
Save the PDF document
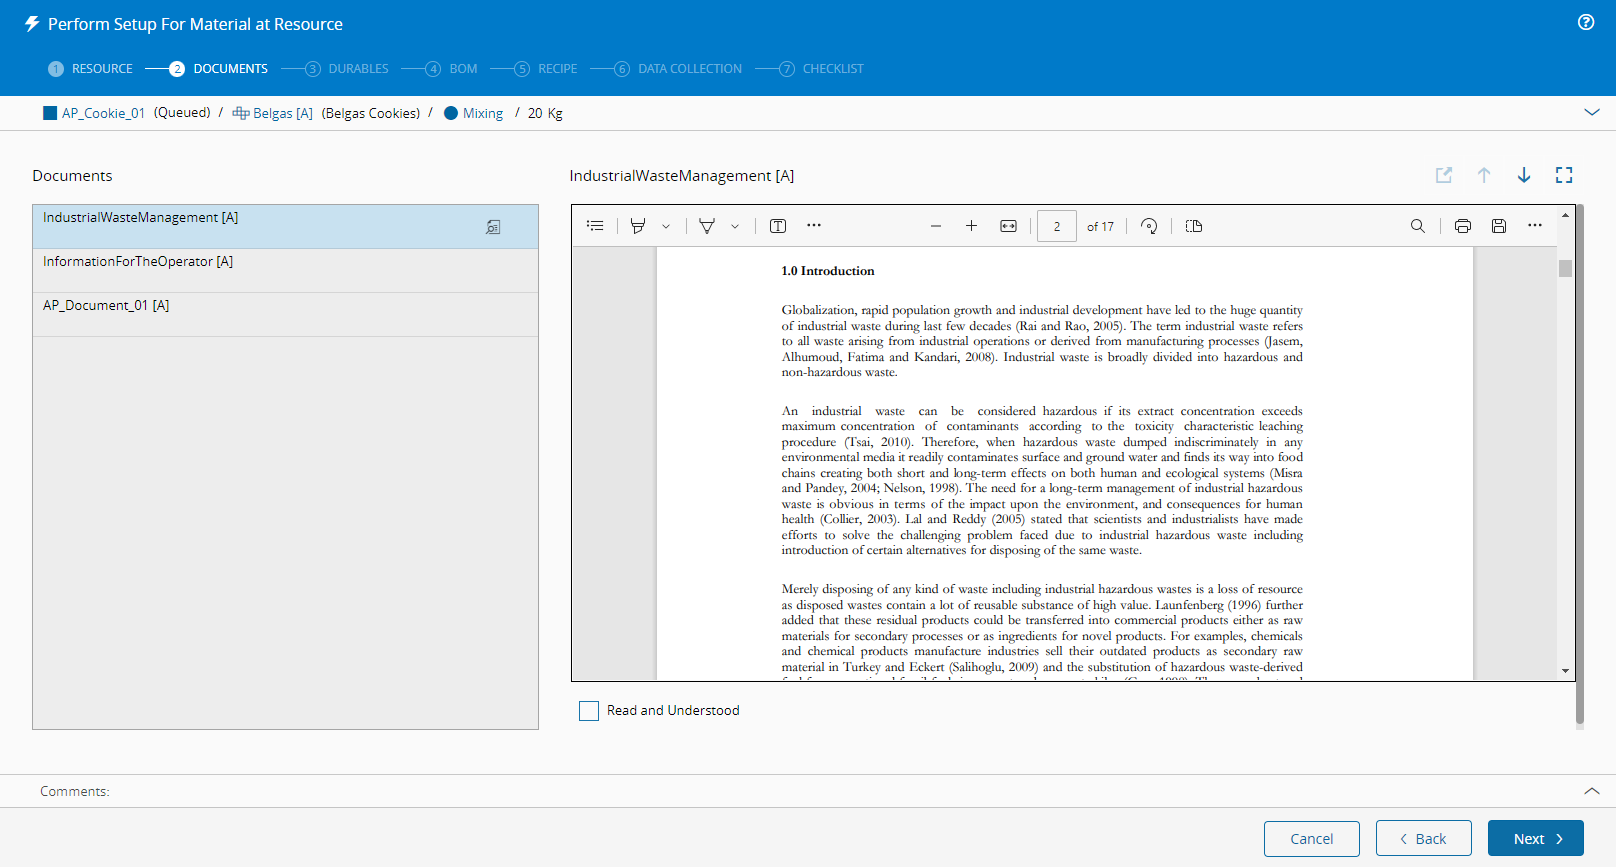click(1499, 226)
